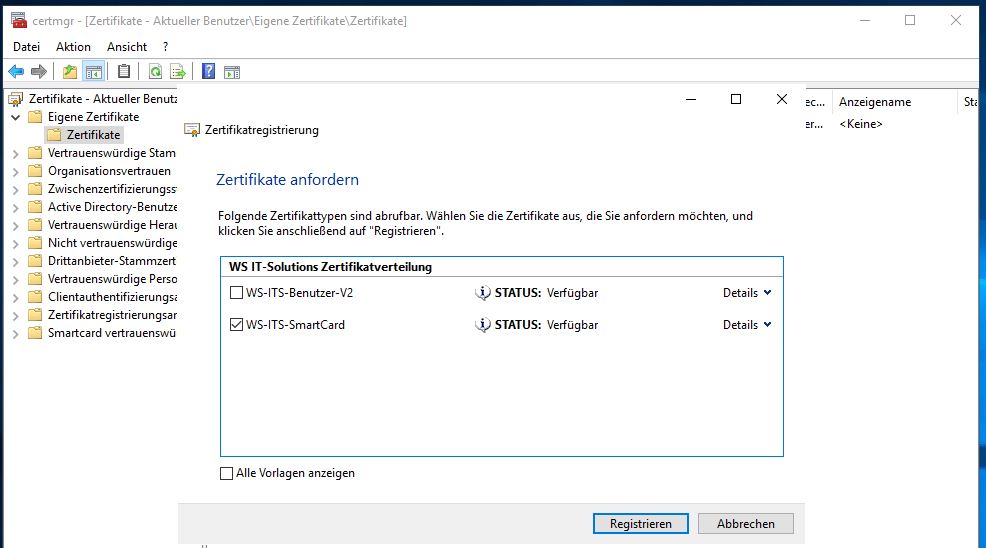Select Vertrauenswürdige Perso tree item
This screenshot has height=548, width=986.
pyautogui.click(x=113, y=279)
